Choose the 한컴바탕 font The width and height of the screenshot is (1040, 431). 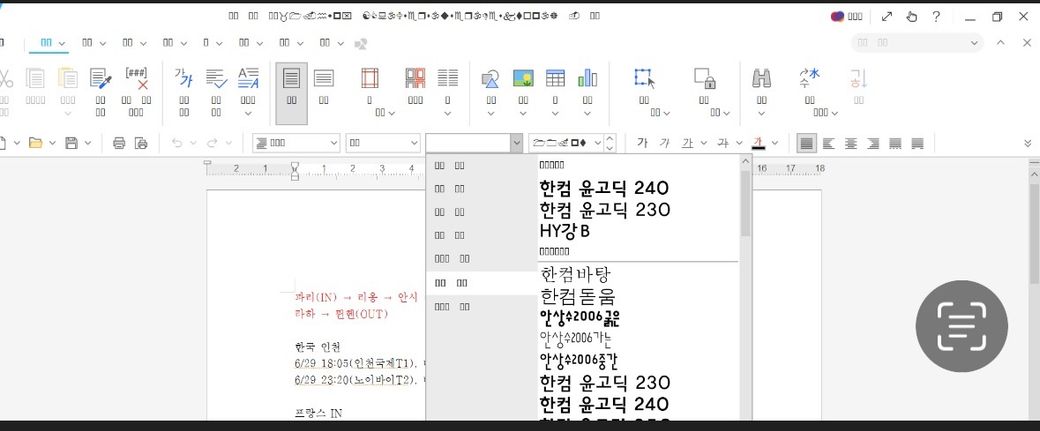(575, 274)
